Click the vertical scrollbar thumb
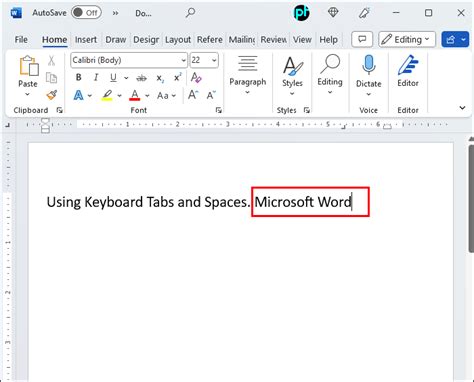 pyautogui.click(x=471, y=198)
